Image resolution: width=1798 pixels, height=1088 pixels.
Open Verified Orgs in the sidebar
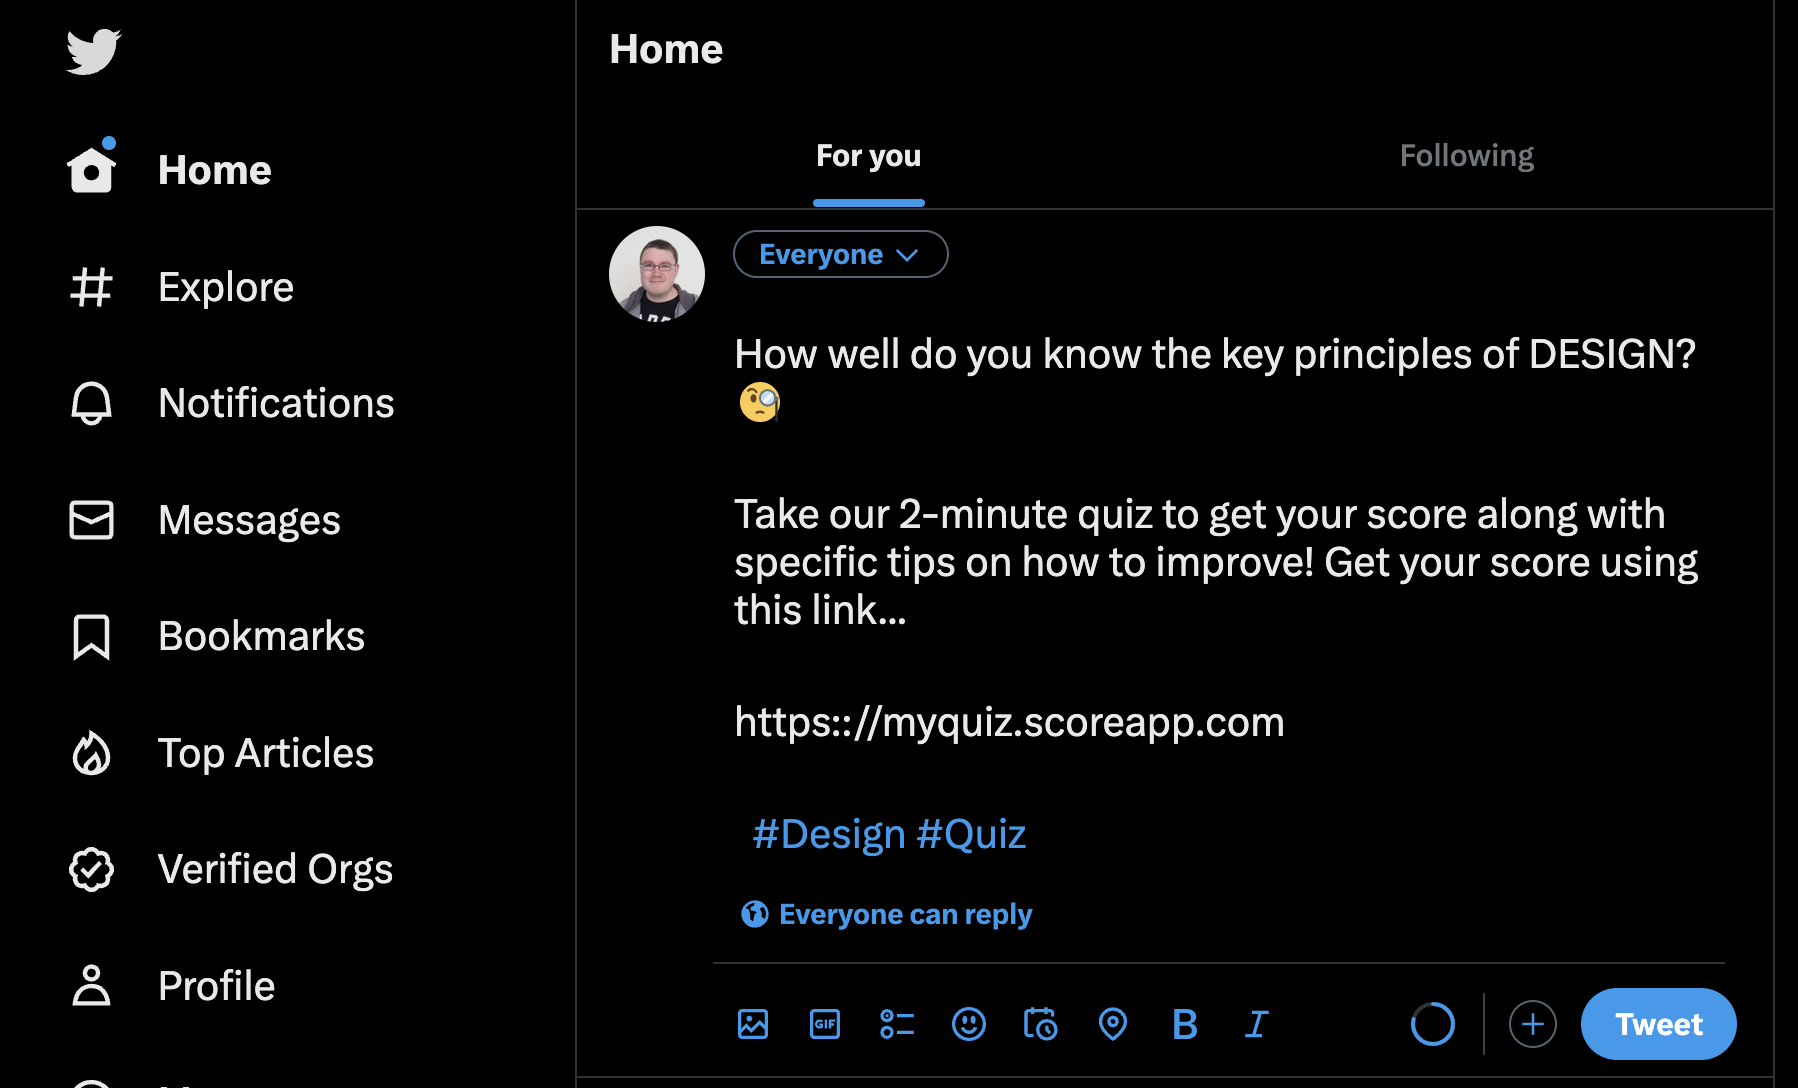(274, 869)
